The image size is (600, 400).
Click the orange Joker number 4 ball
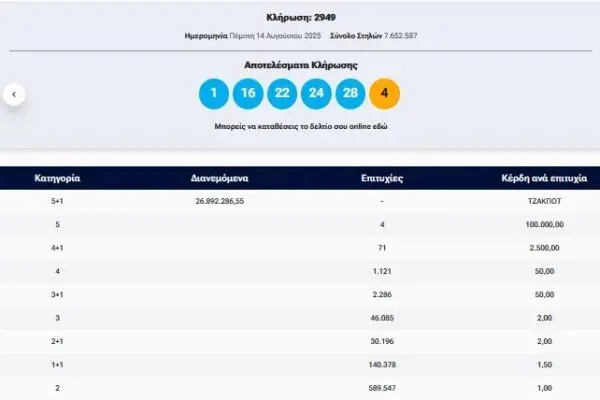point(385,95)
